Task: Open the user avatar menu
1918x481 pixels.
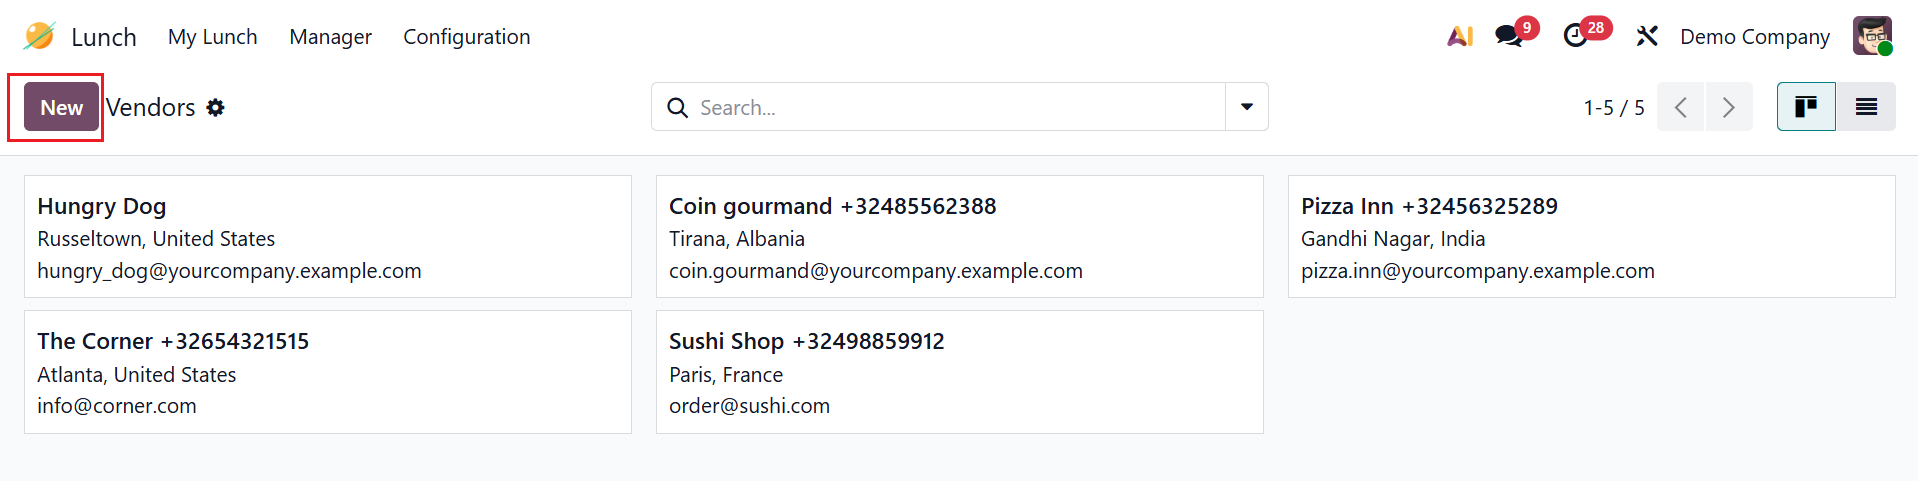Action: coord(1871,36)
